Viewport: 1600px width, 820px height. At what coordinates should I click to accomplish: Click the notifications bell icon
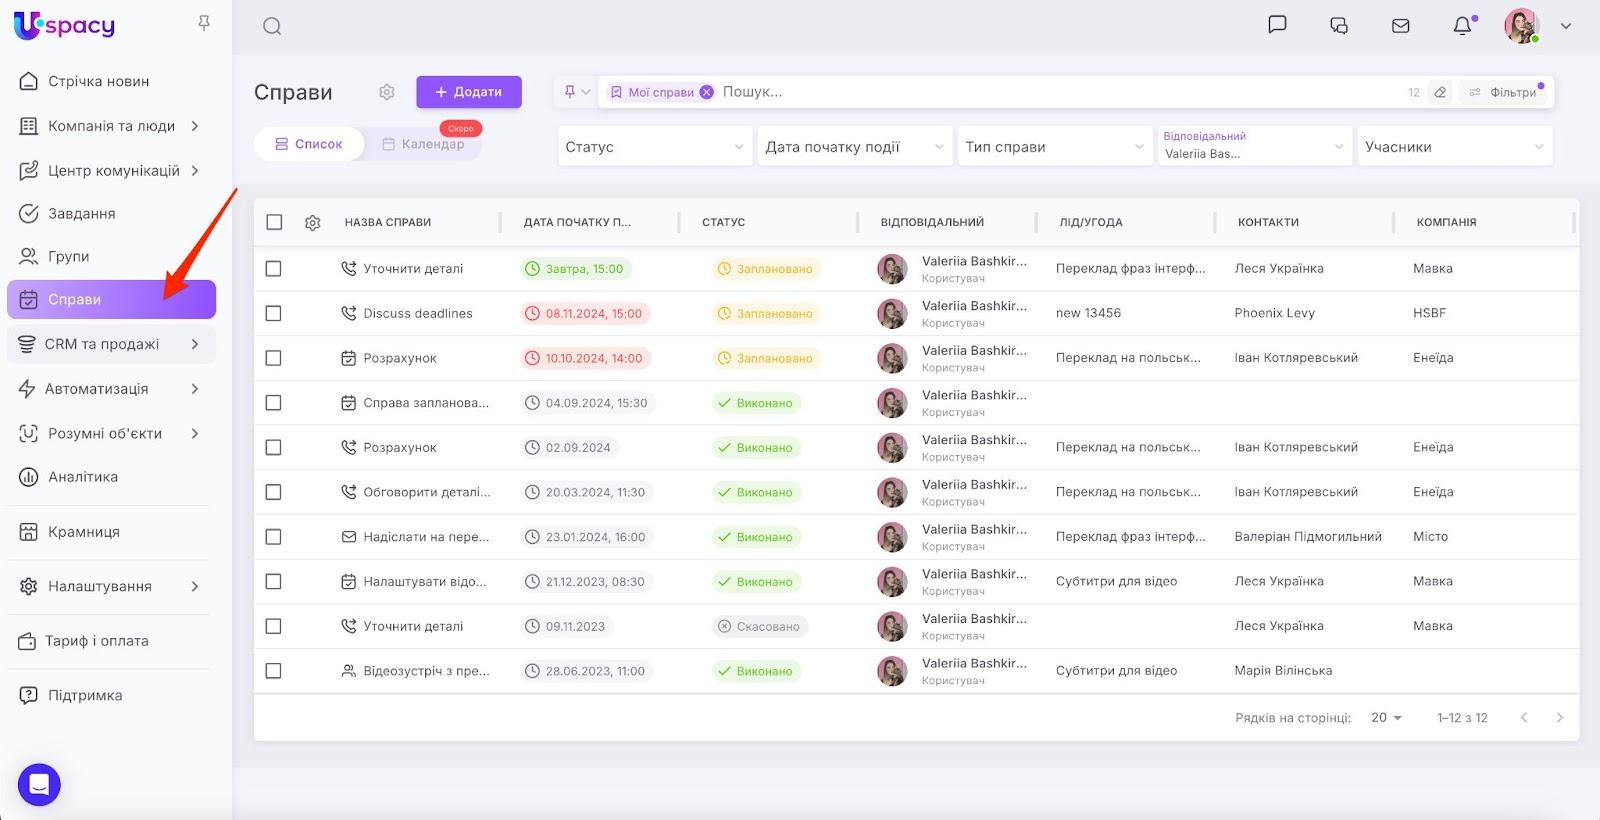click(1462, 26)
